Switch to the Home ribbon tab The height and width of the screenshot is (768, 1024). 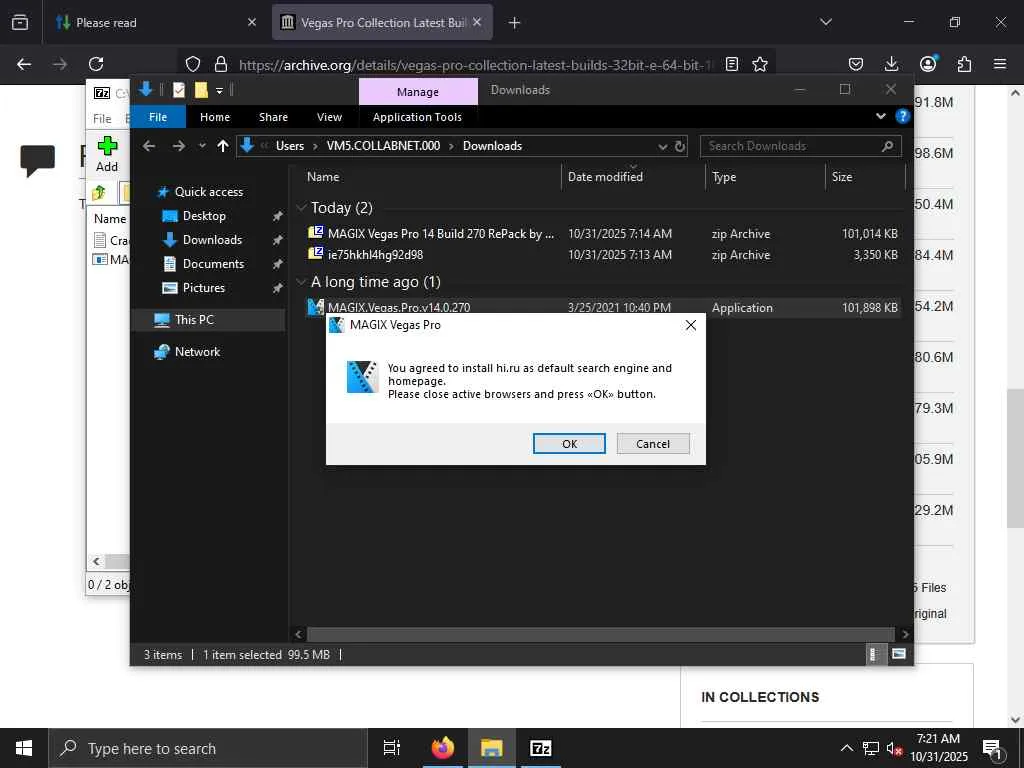[x=215, y=117]
